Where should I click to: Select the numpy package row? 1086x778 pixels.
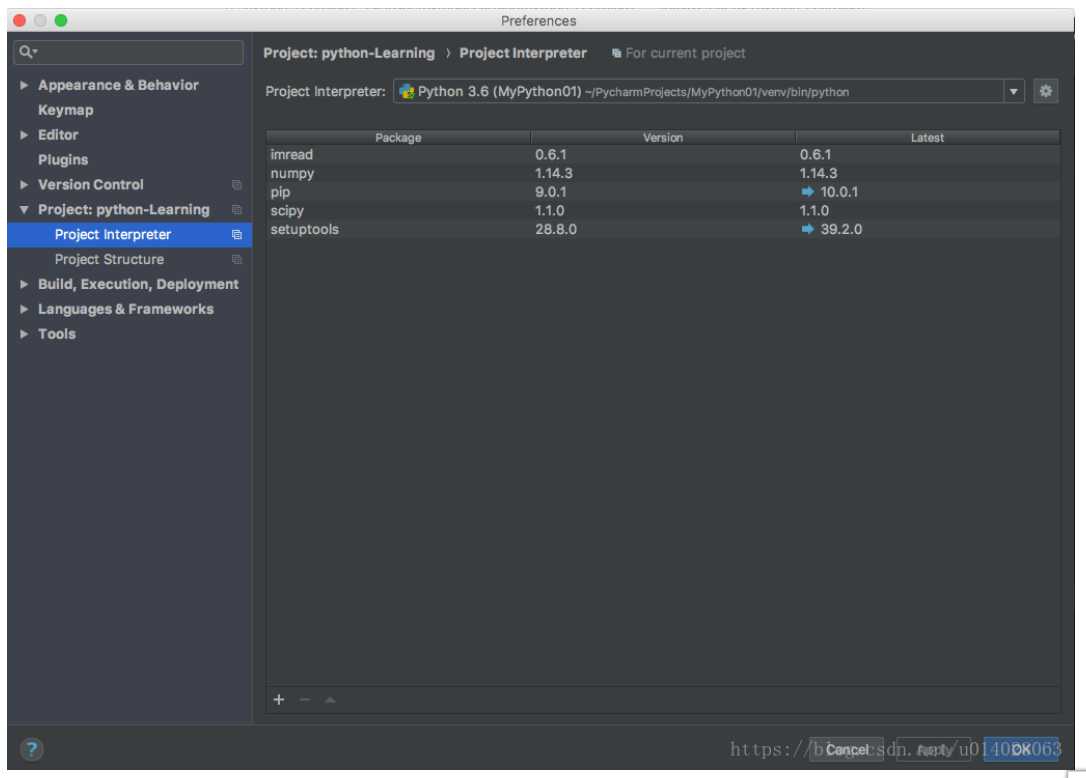663,173
